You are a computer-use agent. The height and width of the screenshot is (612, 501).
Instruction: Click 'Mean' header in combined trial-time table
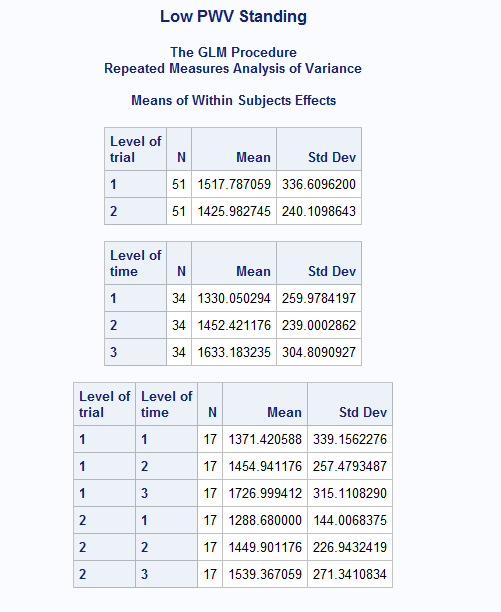pyautogui.click(x=284, y=412)
